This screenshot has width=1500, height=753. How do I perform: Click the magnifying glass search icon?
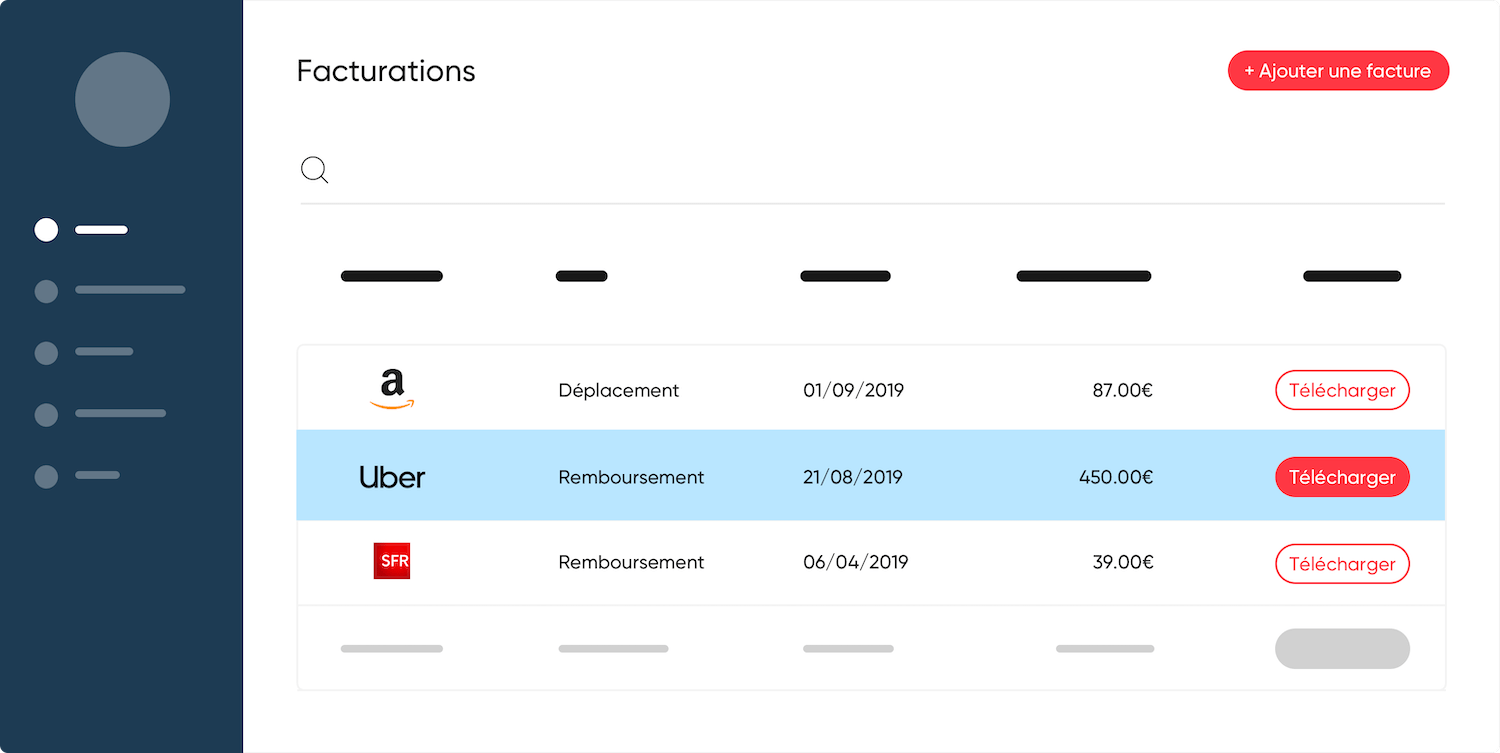pos(315,170)
